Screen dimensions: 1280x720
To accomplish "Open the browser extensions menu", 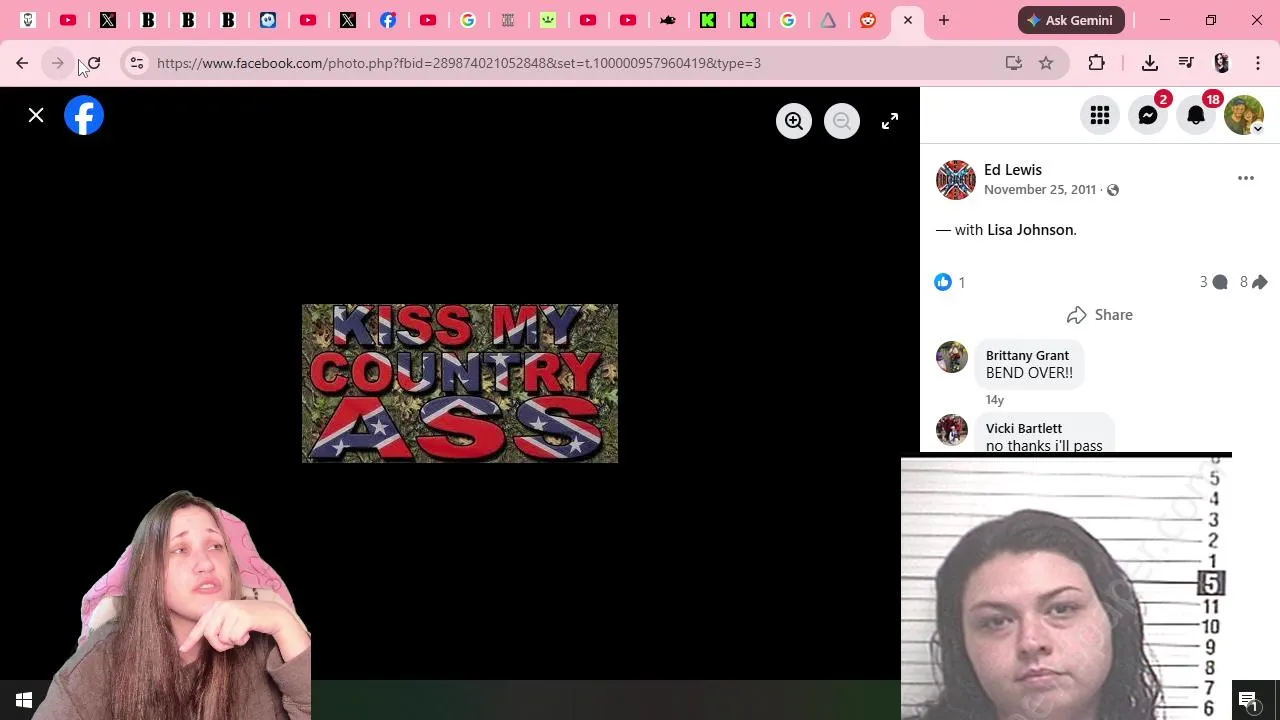I will click(1097, 63).
